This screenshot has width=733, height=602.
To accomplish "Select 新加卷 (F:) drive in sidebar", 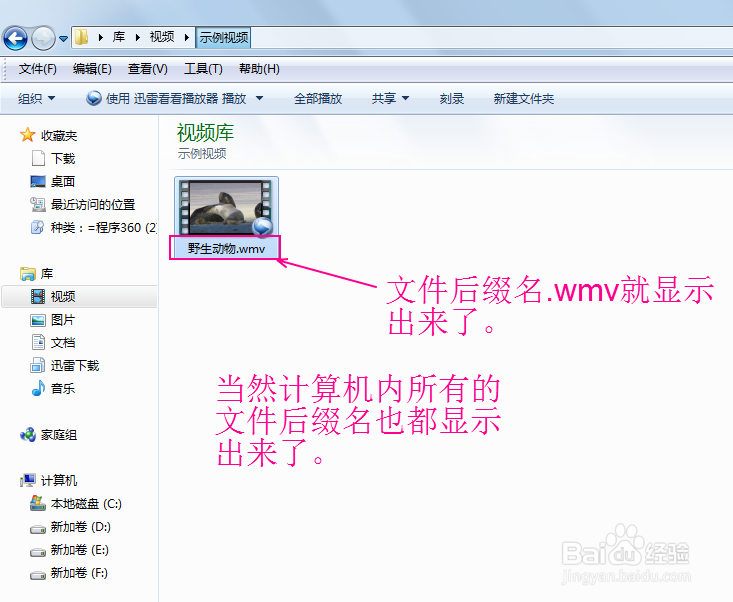I will [x=79, y=573].
